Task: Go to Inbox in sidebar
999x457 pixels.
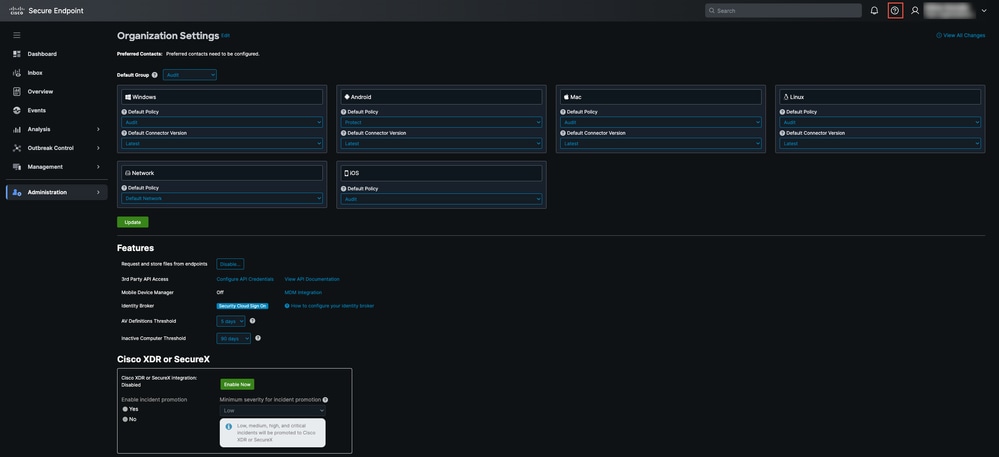Action: coord(35,73)
